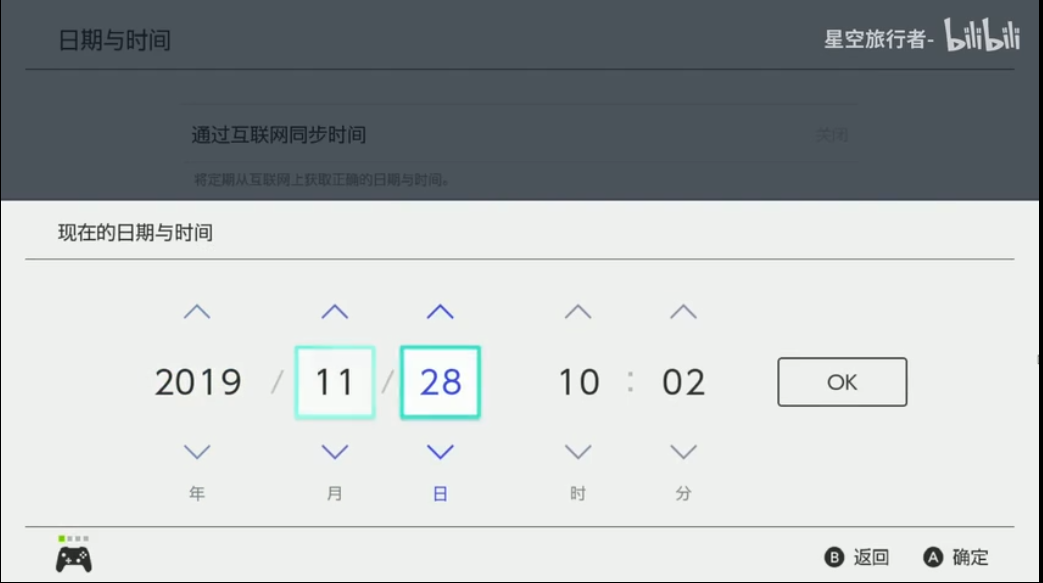Confirm the date with the OK button
The width and height of the screenshot is (1043, 583).
842,382
